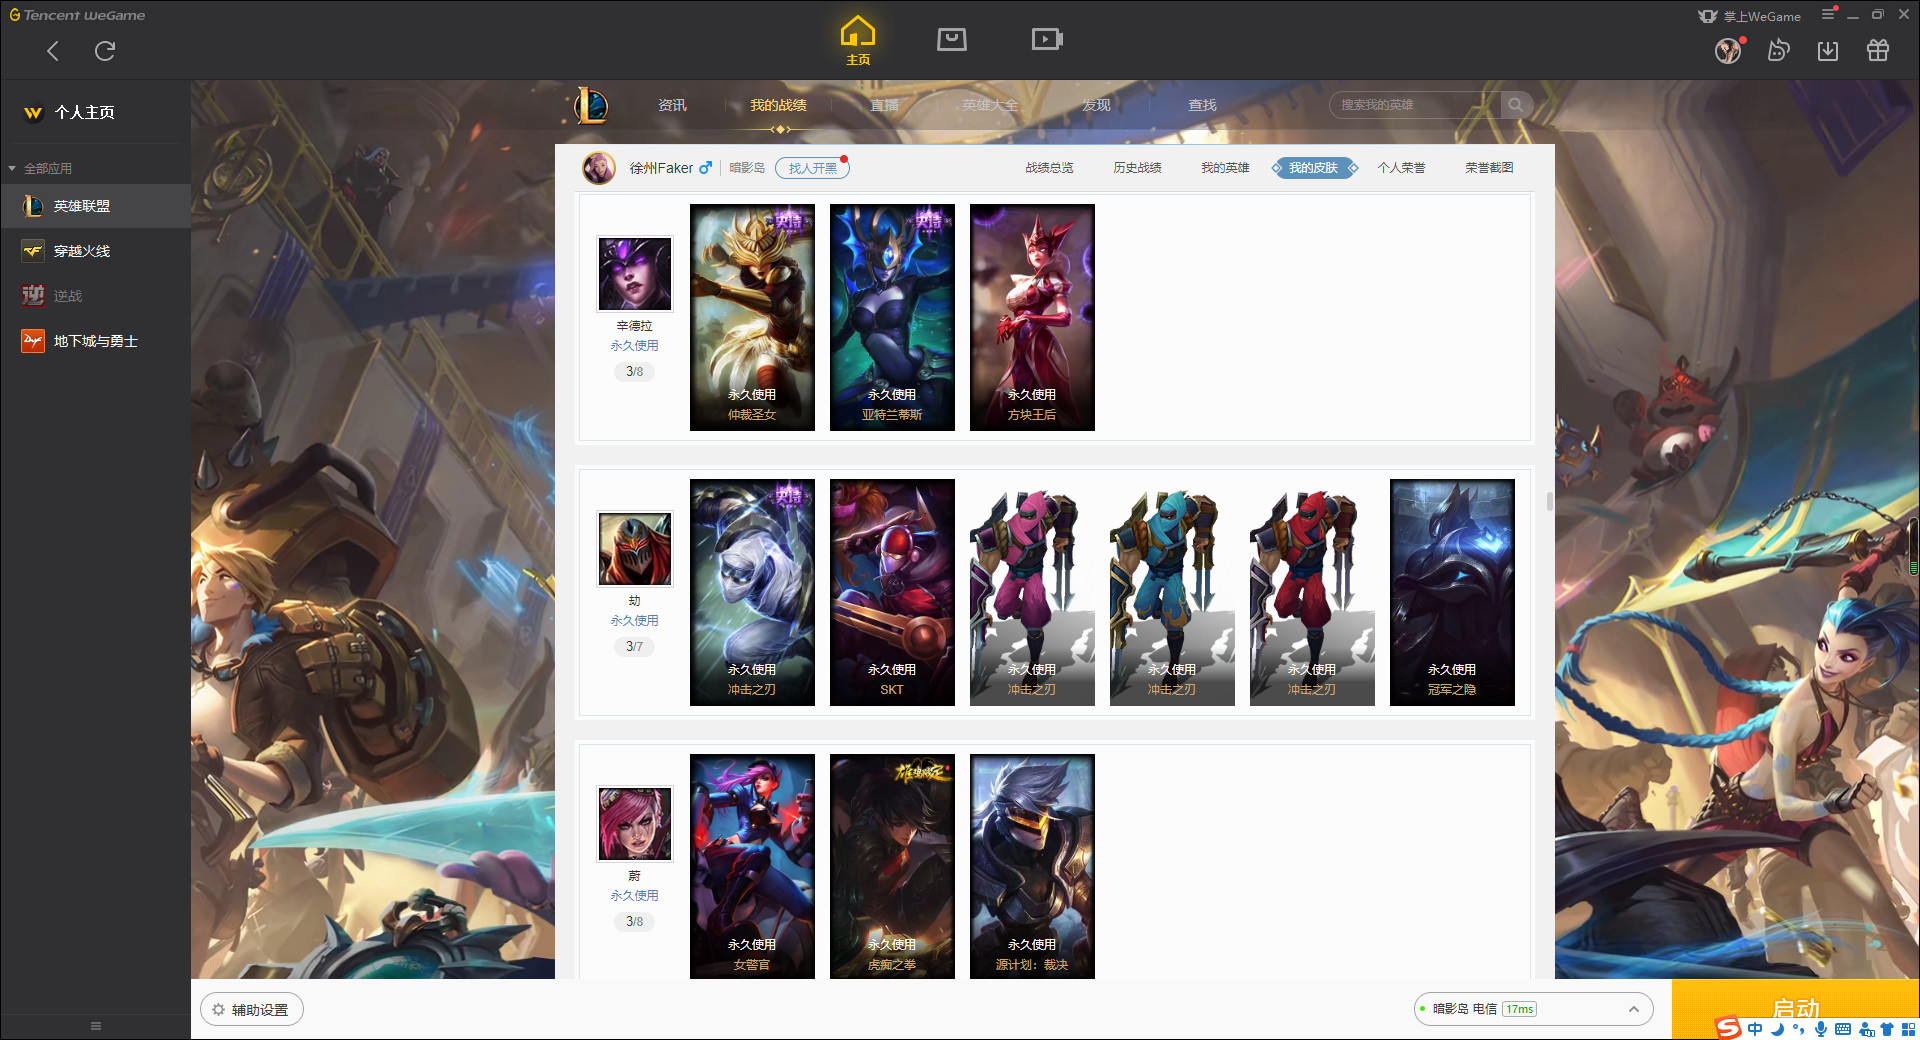Switch to the 历史战绩 sub-tab
The height and width of the screenshot is (1040, 1920).
[1137, 168]
